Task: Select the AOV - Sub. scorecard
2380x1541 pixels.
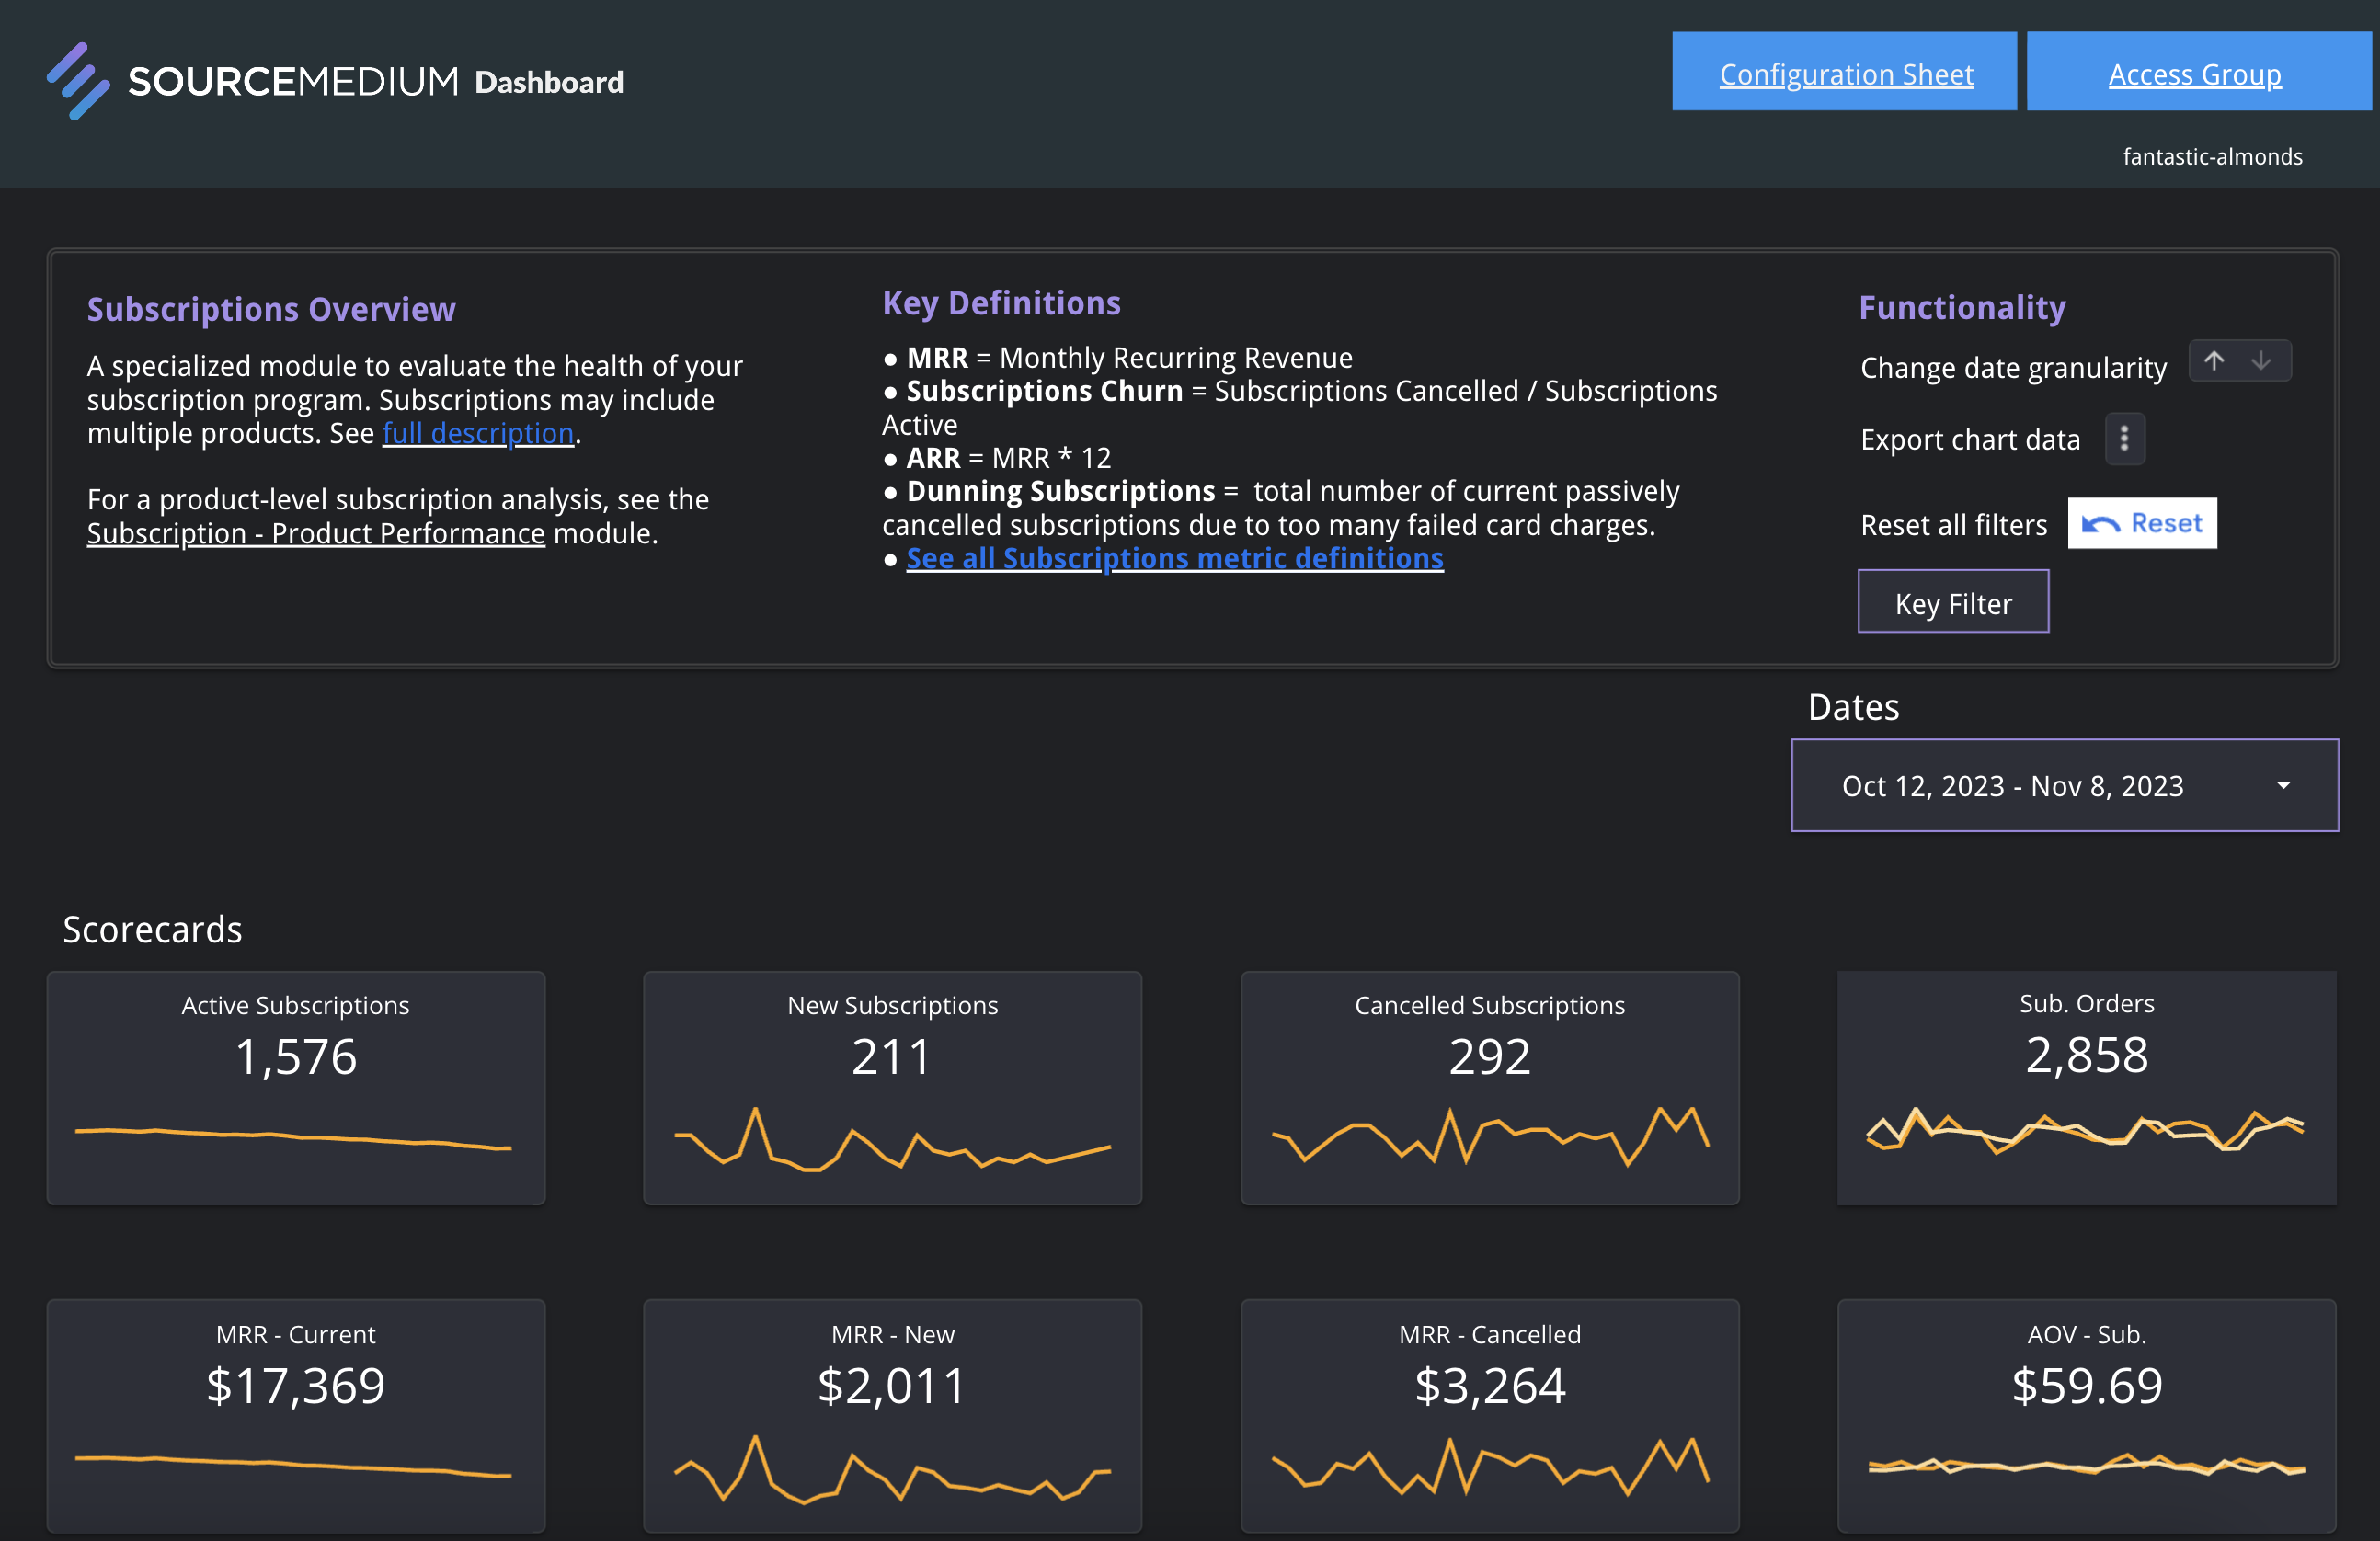Action: (2086, 1385)
